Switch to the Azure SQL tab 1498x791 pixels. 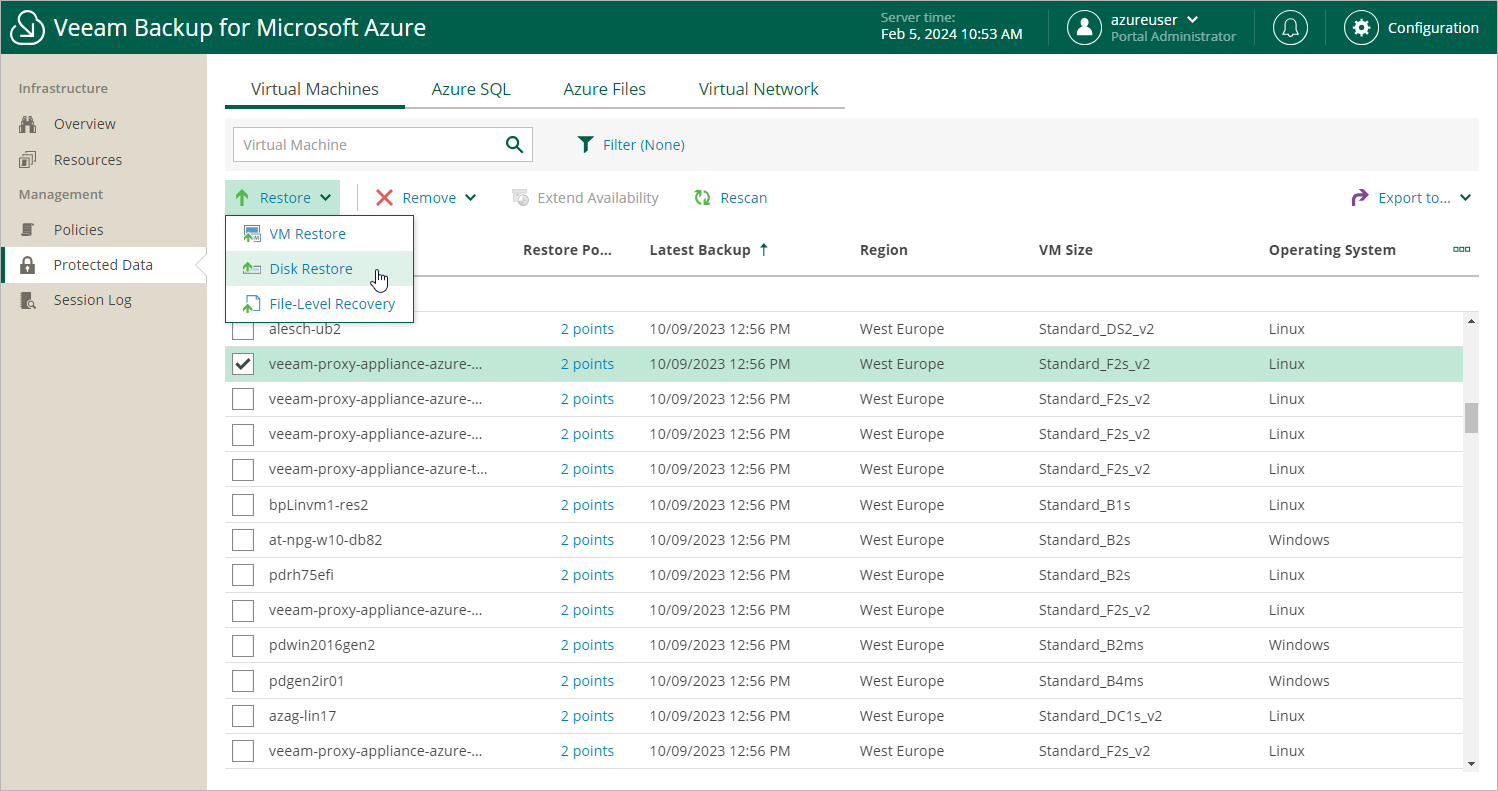[471, 89]
